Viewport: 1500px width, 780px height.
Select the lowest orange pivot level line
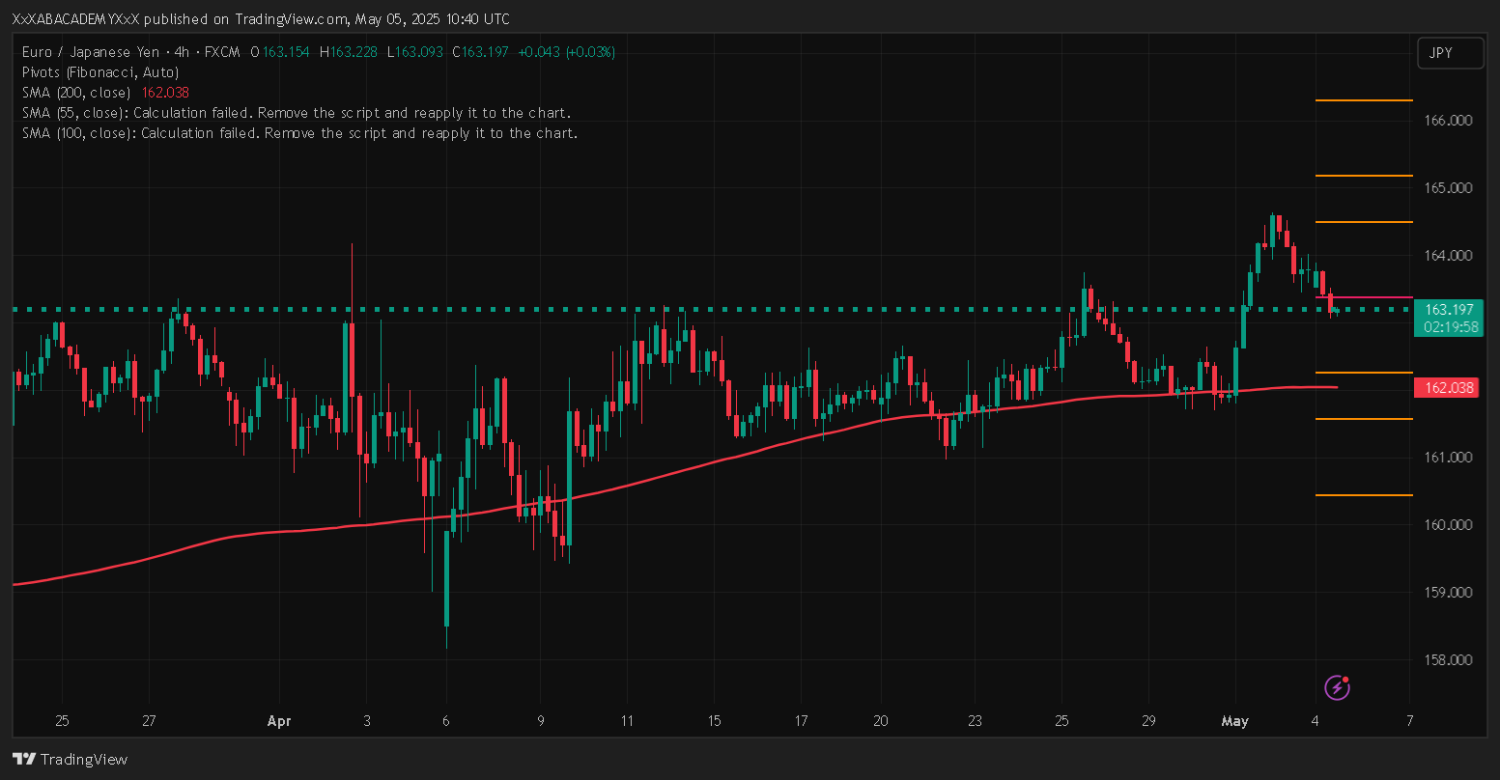tap(1363, 495)
